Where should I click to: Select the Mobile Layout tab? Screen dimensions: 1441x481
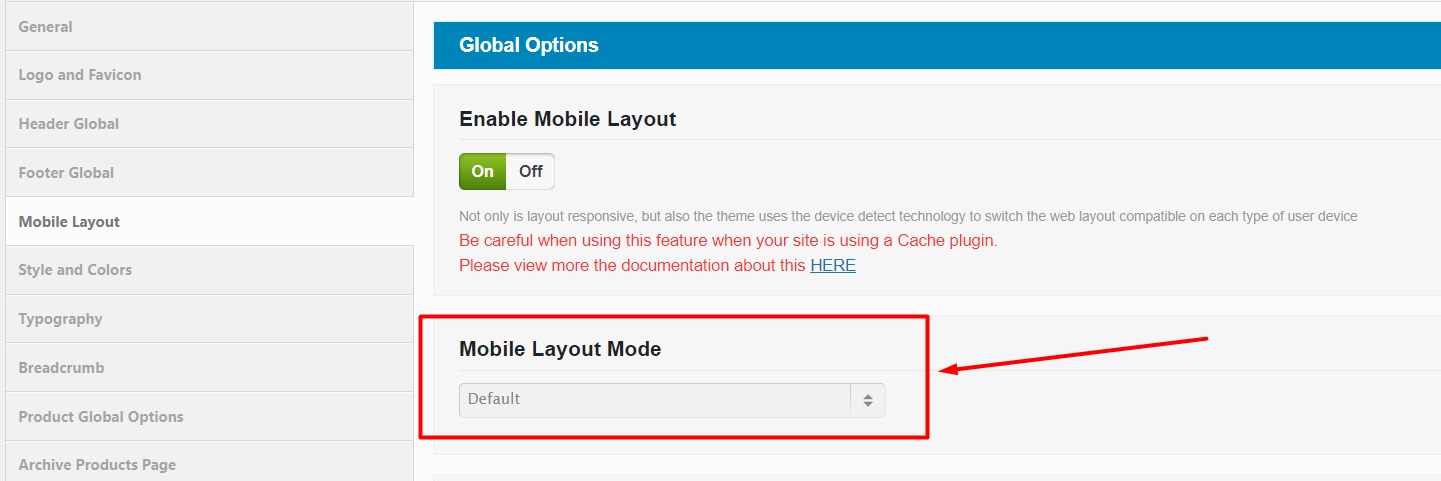pos(69,222)
